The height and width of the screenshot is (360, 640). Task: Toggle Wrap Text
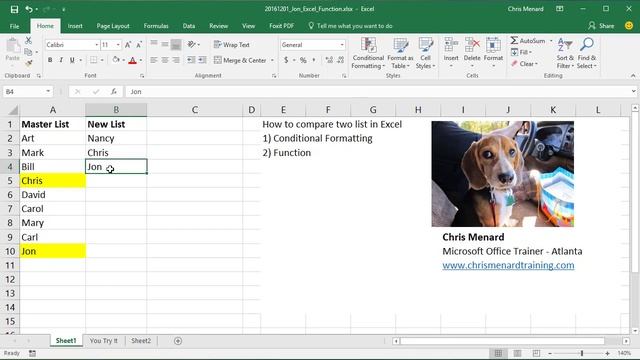[232, 45]
